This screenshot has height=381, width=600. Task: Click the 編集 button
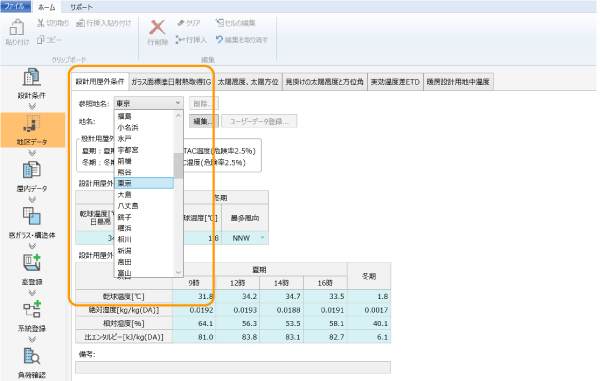click(204, 121)
